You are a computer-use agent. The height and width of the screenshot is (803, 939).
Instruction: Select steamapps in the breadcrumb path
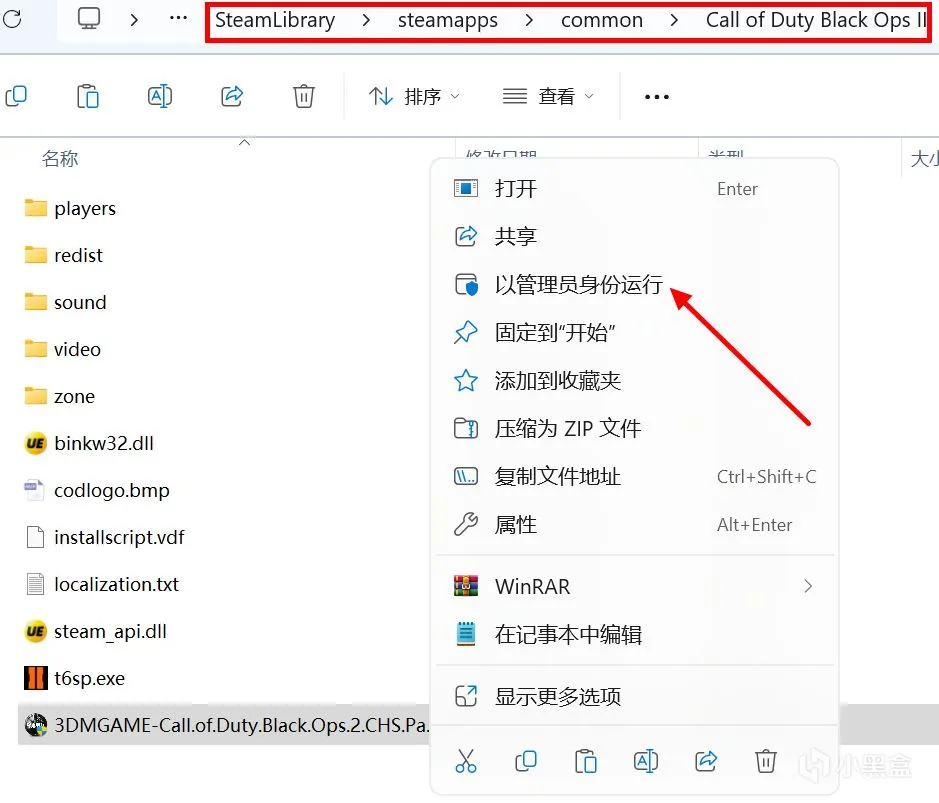coord(447,20)
